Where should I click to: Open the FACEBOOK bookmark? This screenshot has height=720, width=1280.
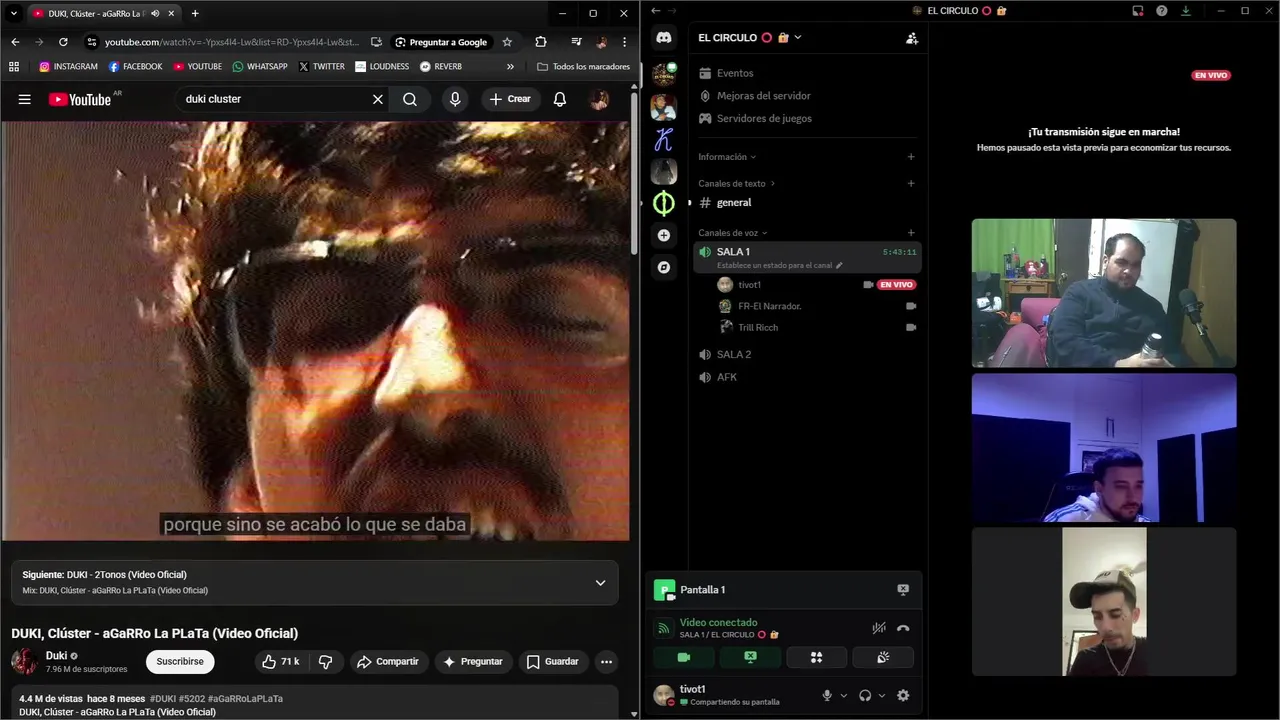(x=135, y=67)
